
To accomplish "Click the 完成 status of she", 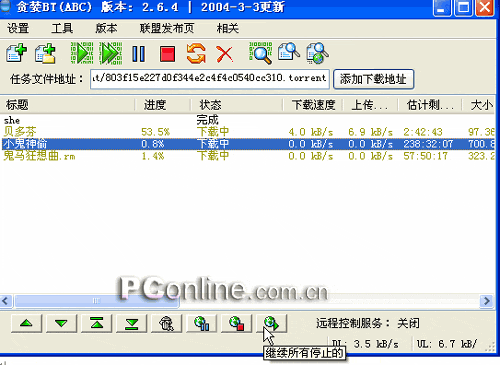I will 207,120.
